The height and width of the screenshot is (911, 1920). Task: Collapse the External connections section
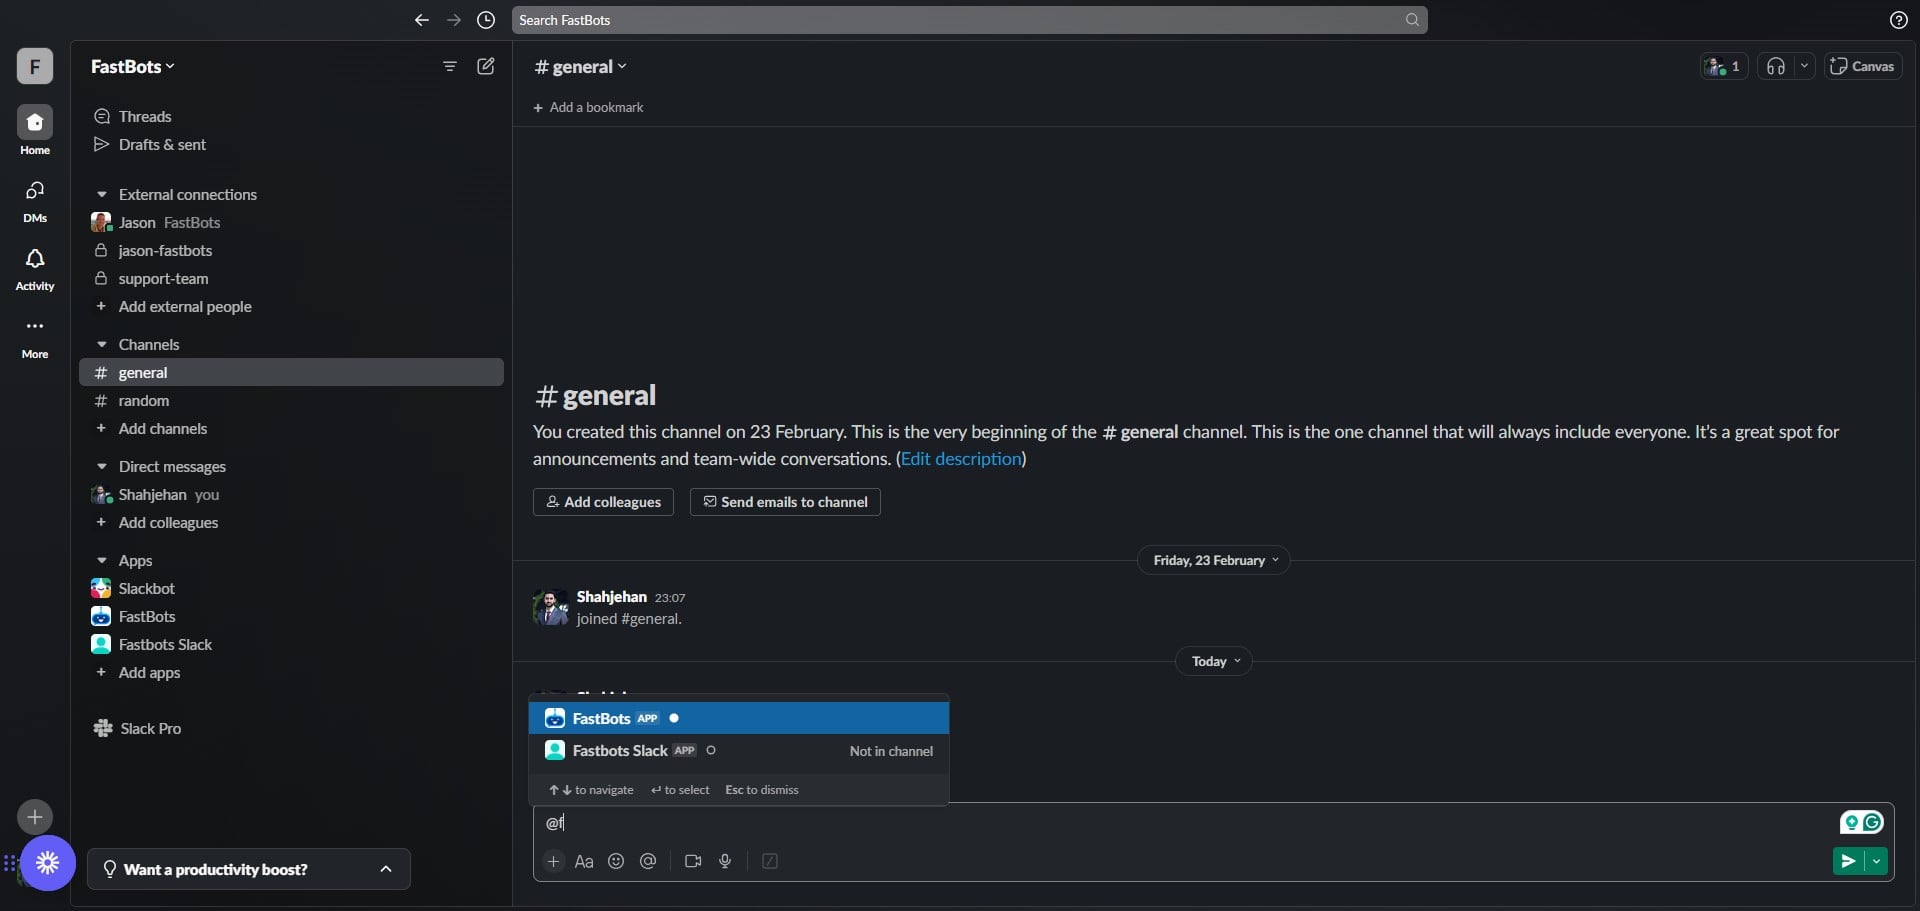click(x=101, y=194)
